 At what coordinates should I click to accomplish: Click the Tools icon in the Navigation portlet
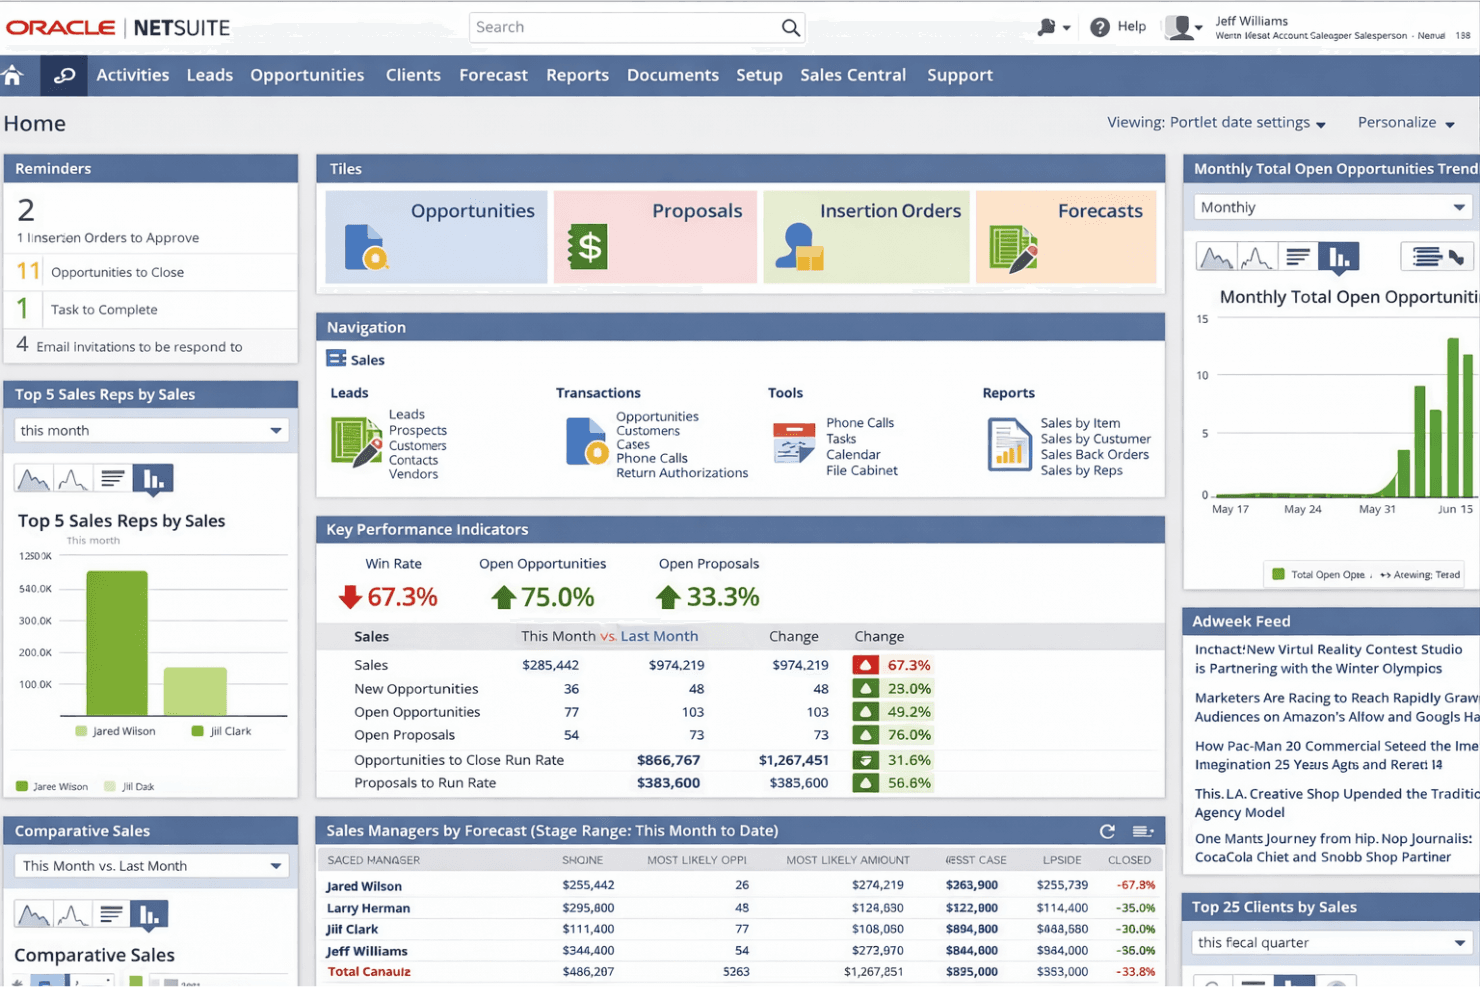click(794, 443)
